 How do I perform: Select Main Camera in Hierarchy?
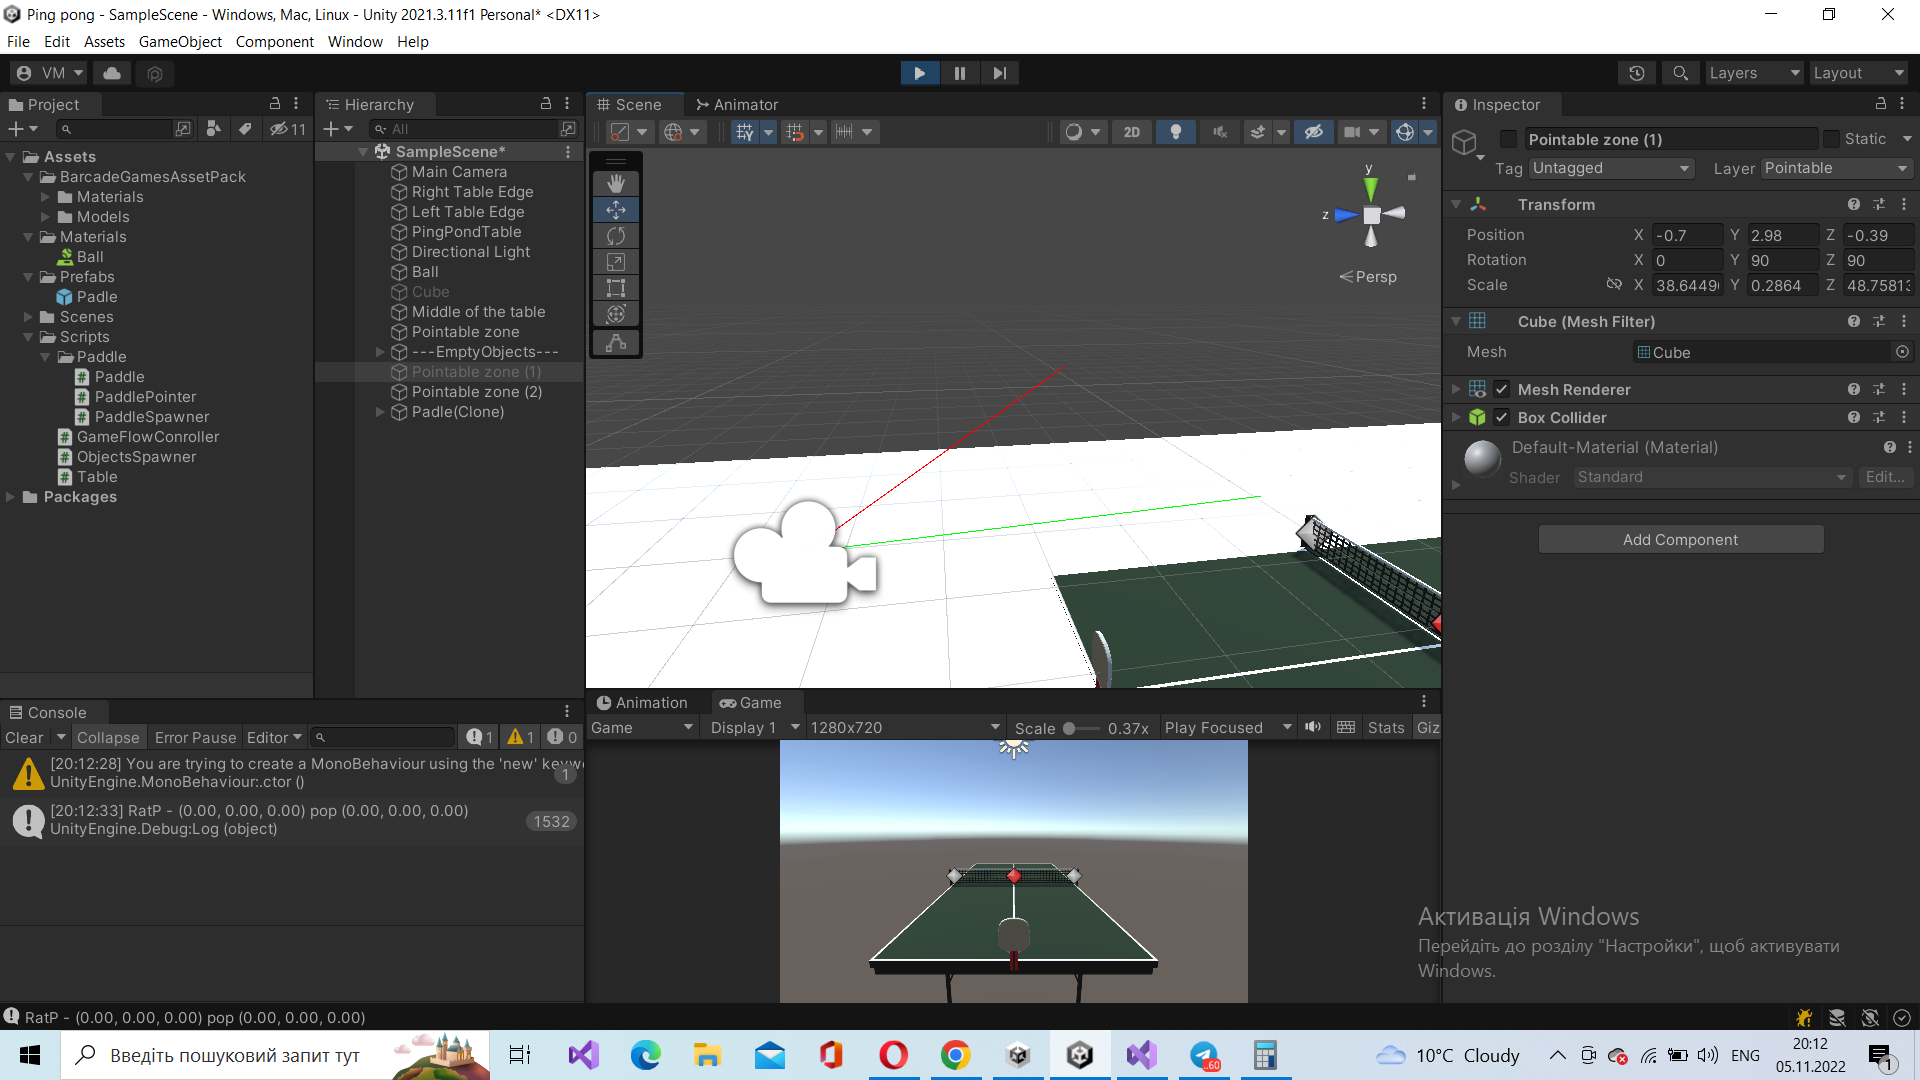tap(459, 172)
